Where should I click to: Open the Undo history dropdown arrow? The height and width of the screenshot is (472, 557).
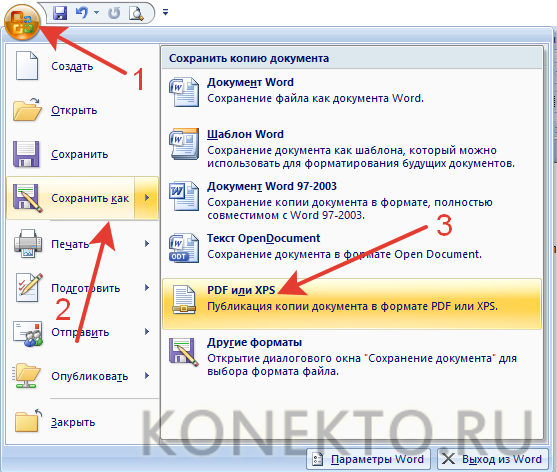pyautogui.click(x=96, y=13)
